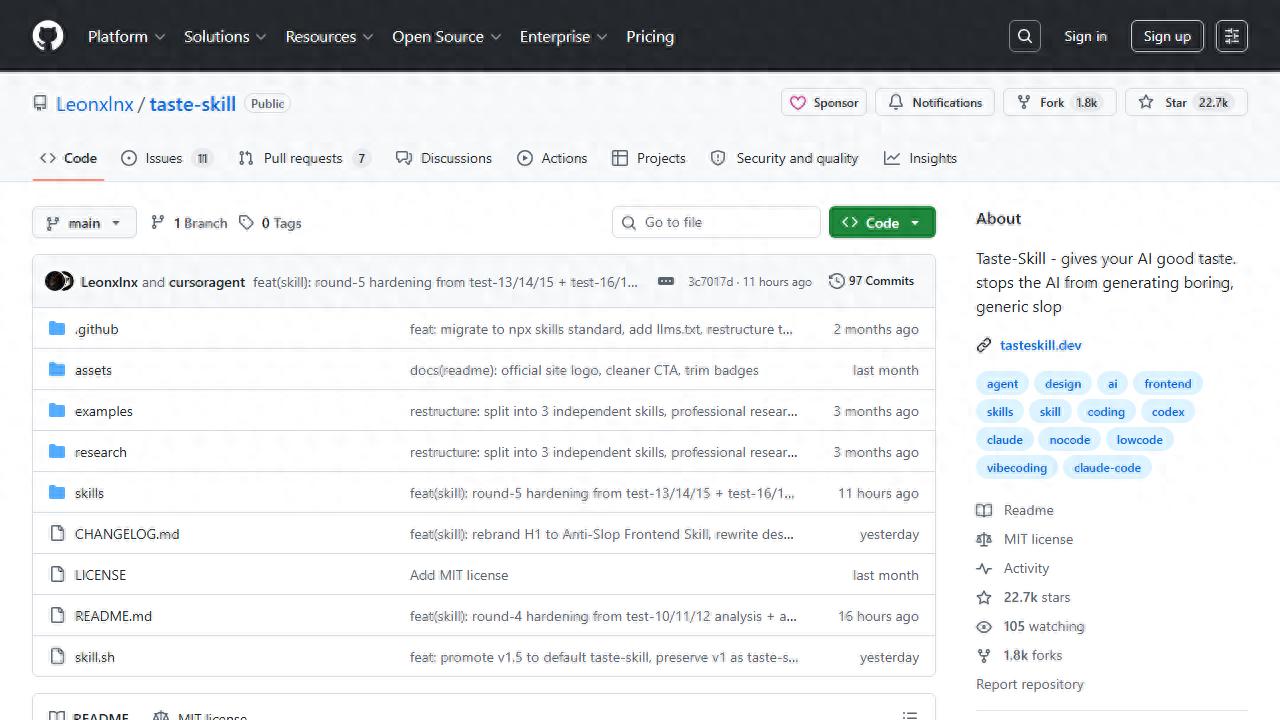The height and width of the screenshot is (720, 1280).
Task: Open the Pricing page from the navigation
Action: [650, 36]
